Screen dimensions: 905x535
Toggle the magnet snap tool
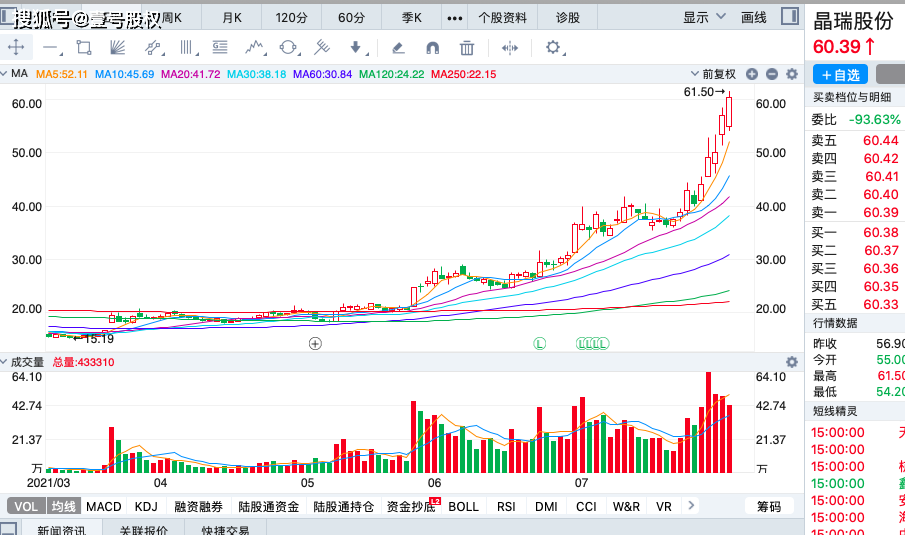point(432,48)
